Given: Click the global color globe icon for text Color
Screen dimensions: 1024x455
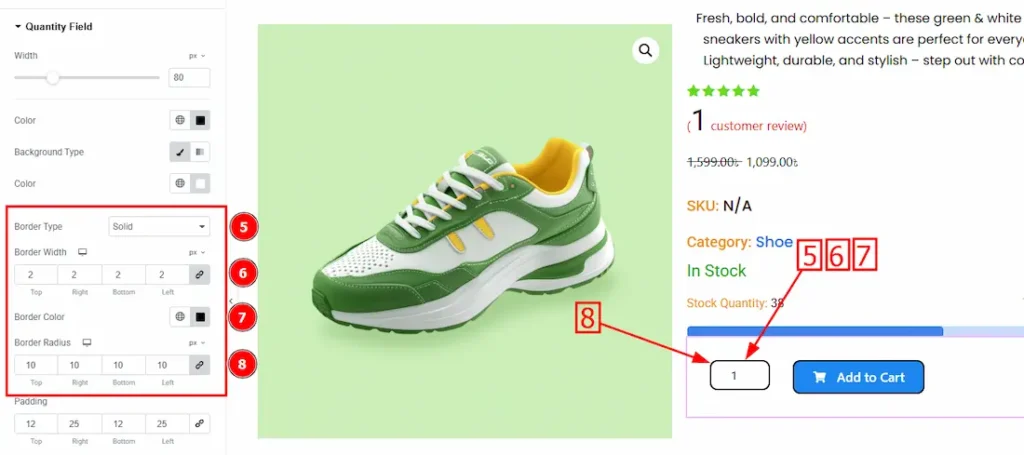Looking at the screenshot, I should coord(180,121).
